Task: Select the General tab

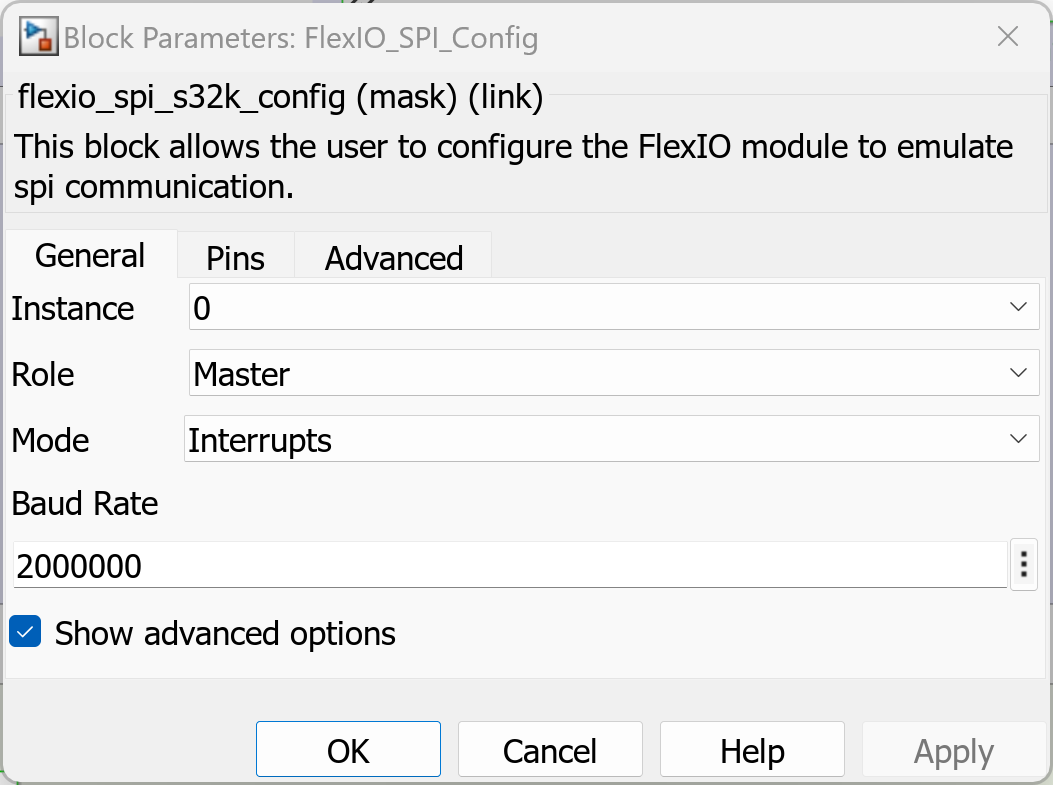Action: coord(90,256)
